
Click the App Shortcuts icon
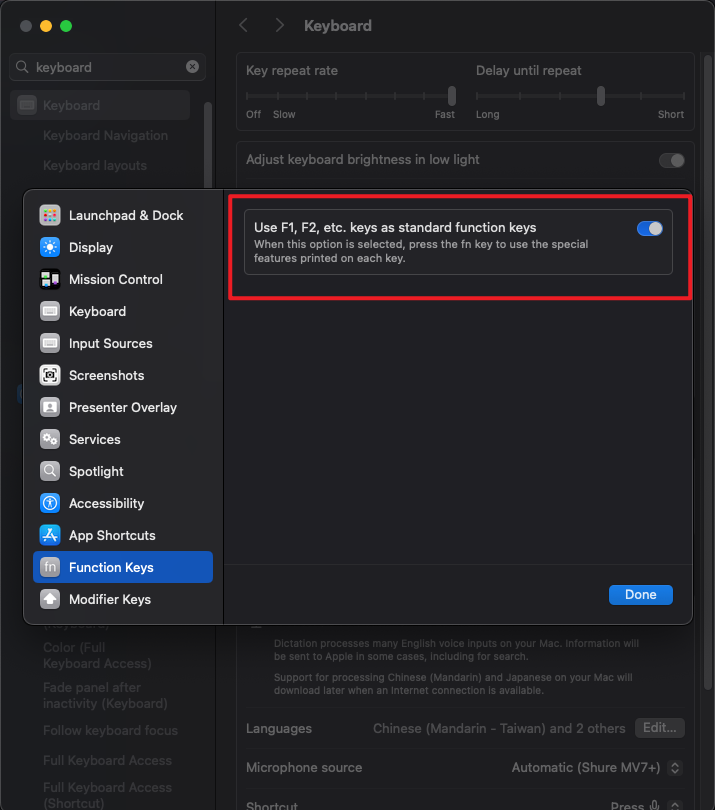tap(50, 535)
